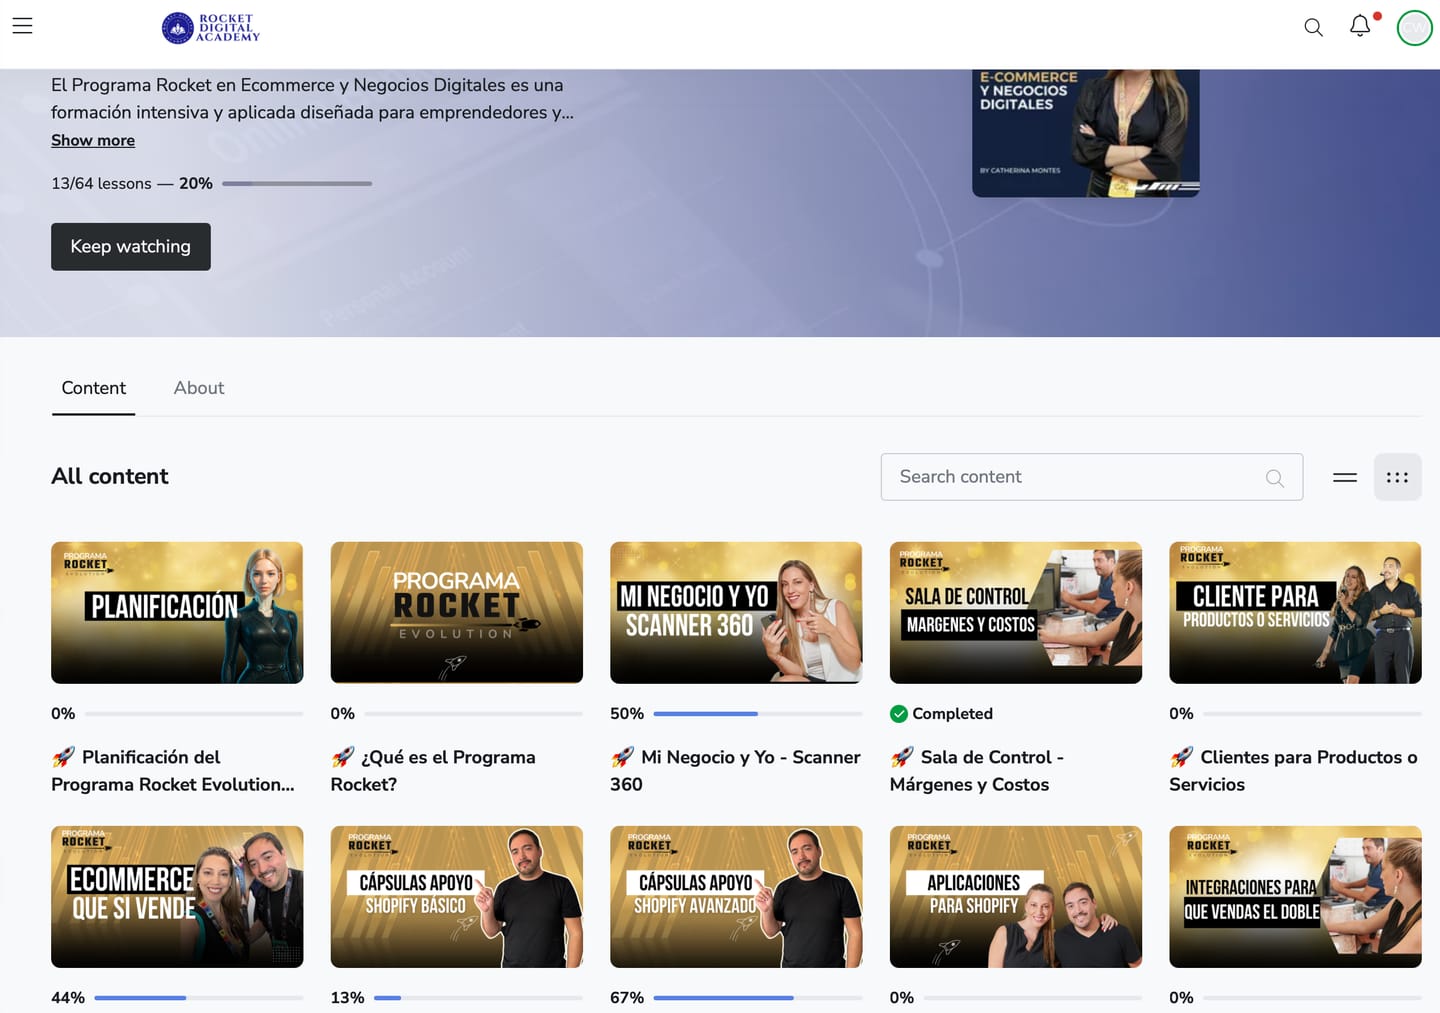This screenshot has height=1013, width=1440.
Task: Open the hamburger navigation menu
Action: click(23, 26)
